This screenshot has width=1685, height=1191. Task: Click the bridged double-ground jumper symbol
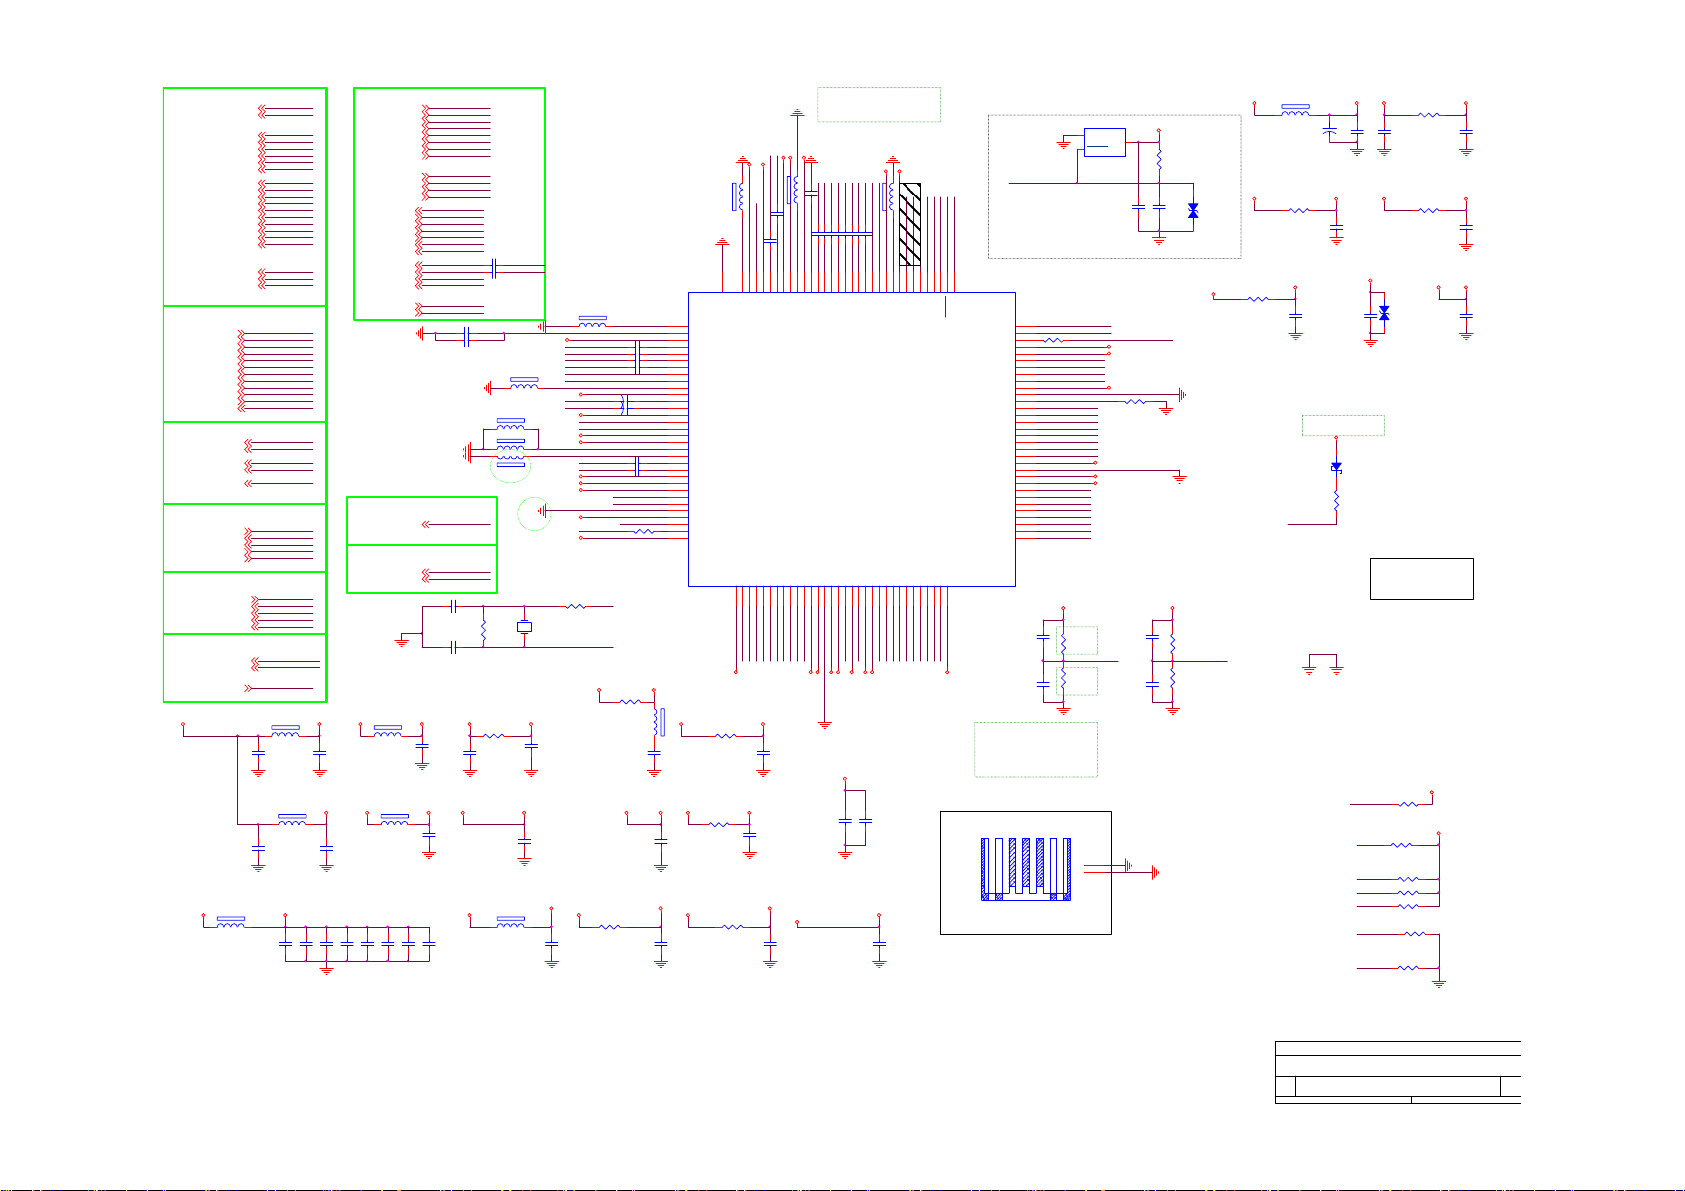coord(1323,664)
